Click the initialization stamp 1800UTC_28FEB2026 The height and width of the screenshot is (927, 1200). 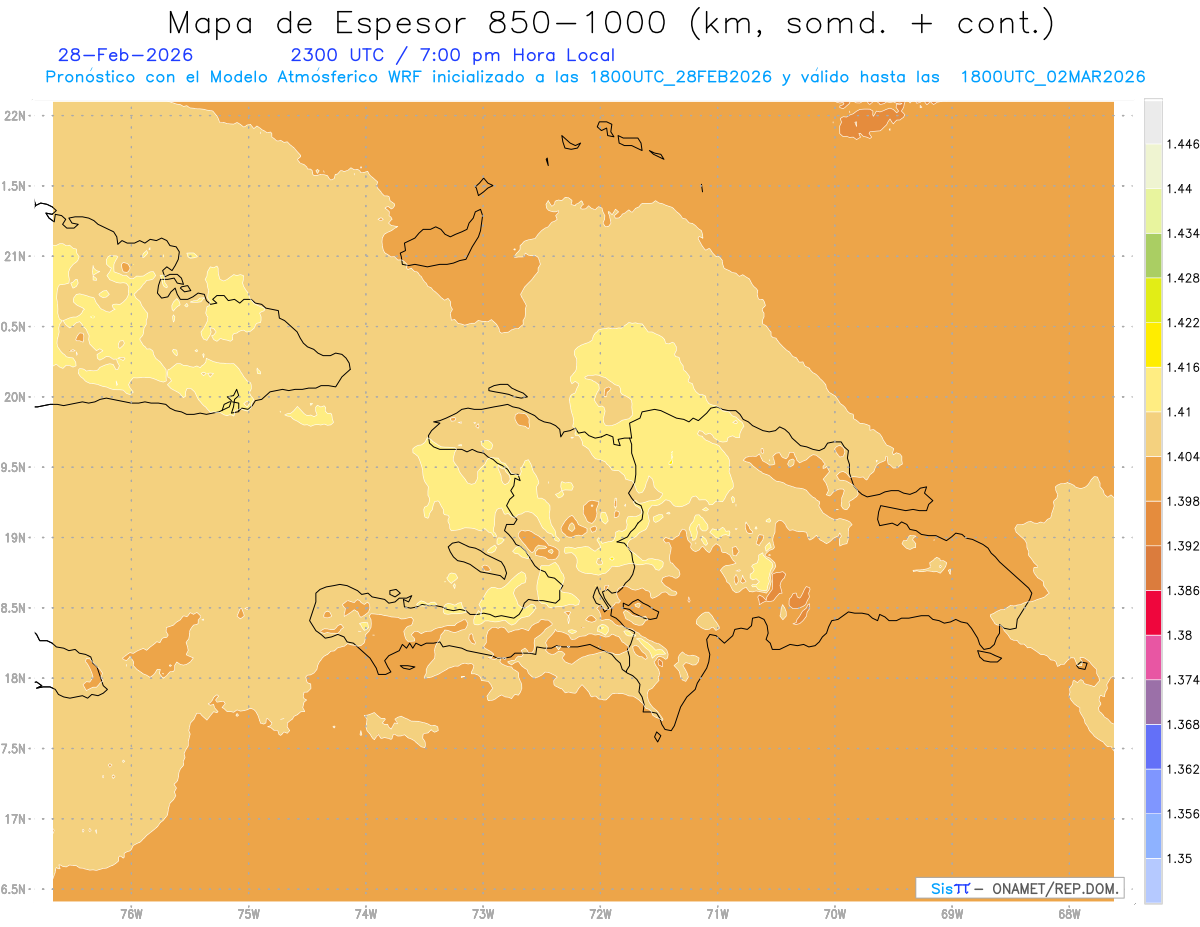(x=680, y=77)
